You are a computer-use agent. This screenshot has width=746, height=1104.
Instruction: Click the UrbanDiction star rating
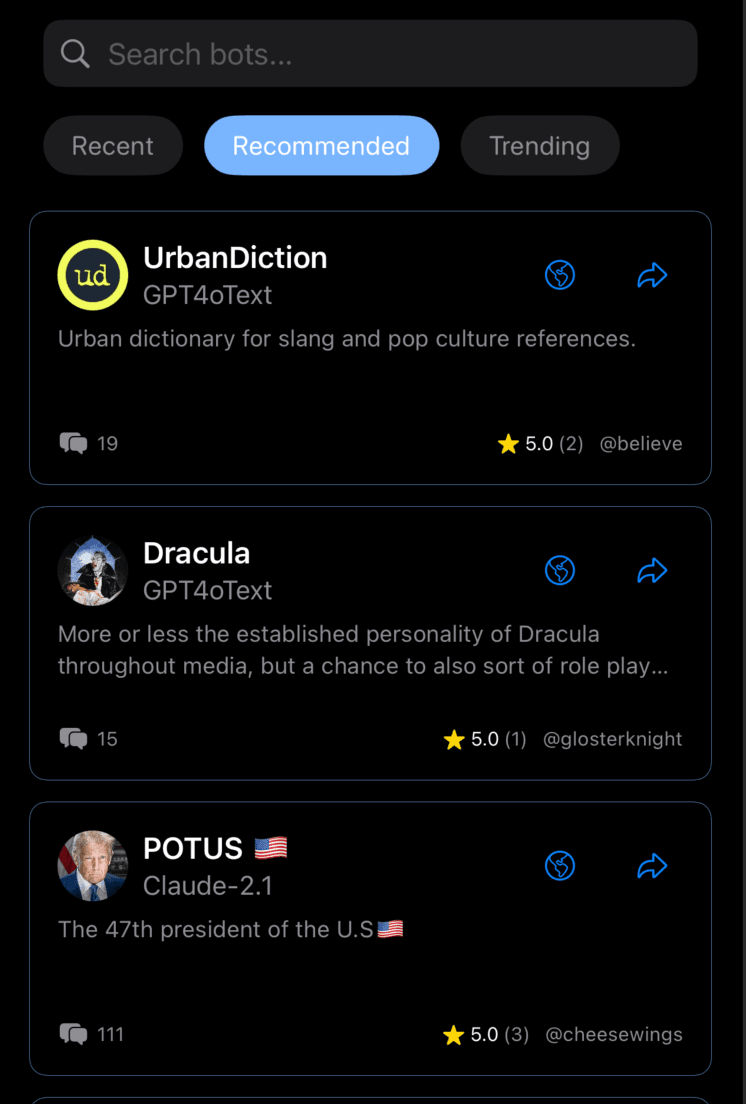point(539,443)
